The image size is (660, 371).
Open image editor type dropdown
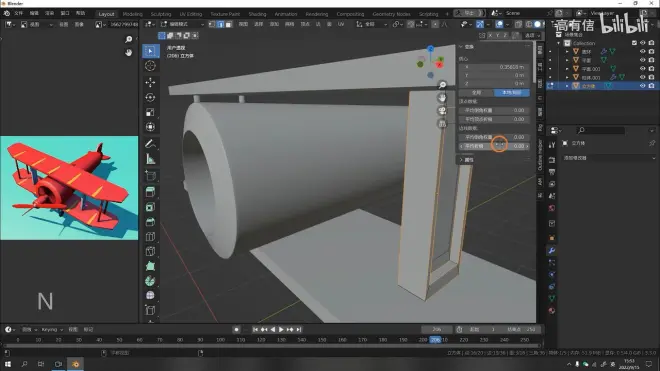pos(9,24)
